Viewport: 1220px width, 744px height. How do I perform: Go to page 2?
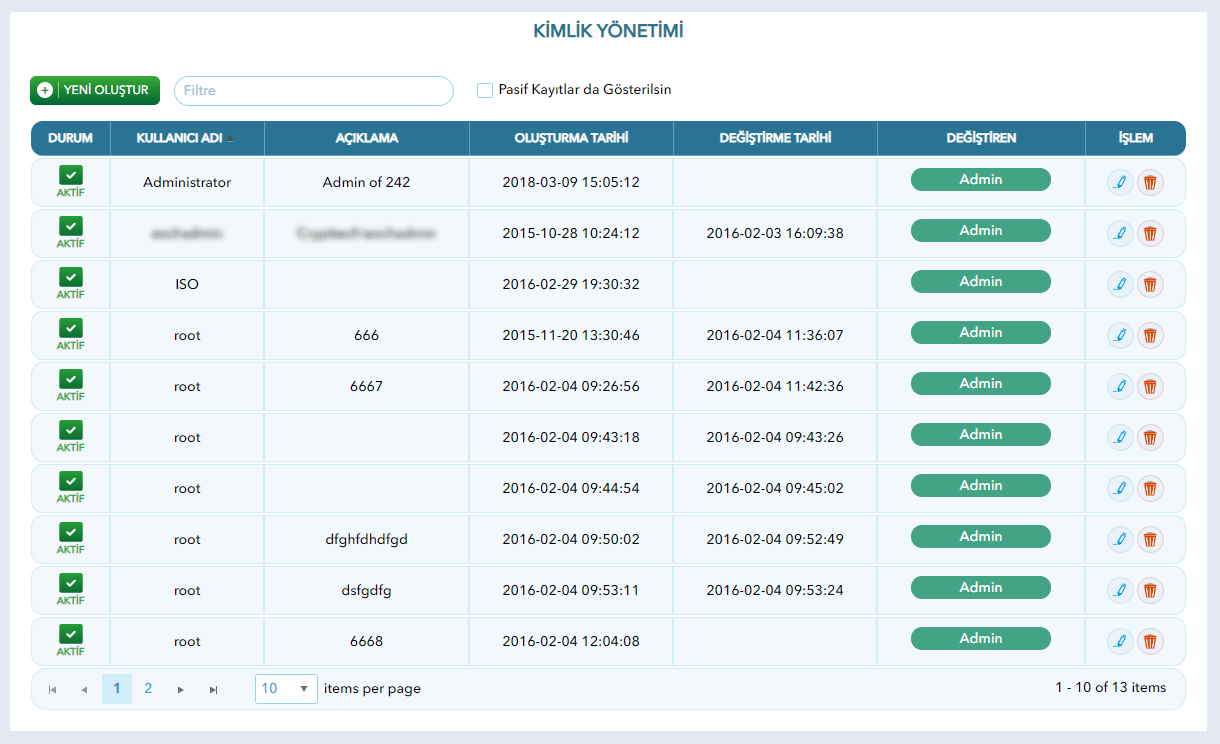[x=148, y=689]
